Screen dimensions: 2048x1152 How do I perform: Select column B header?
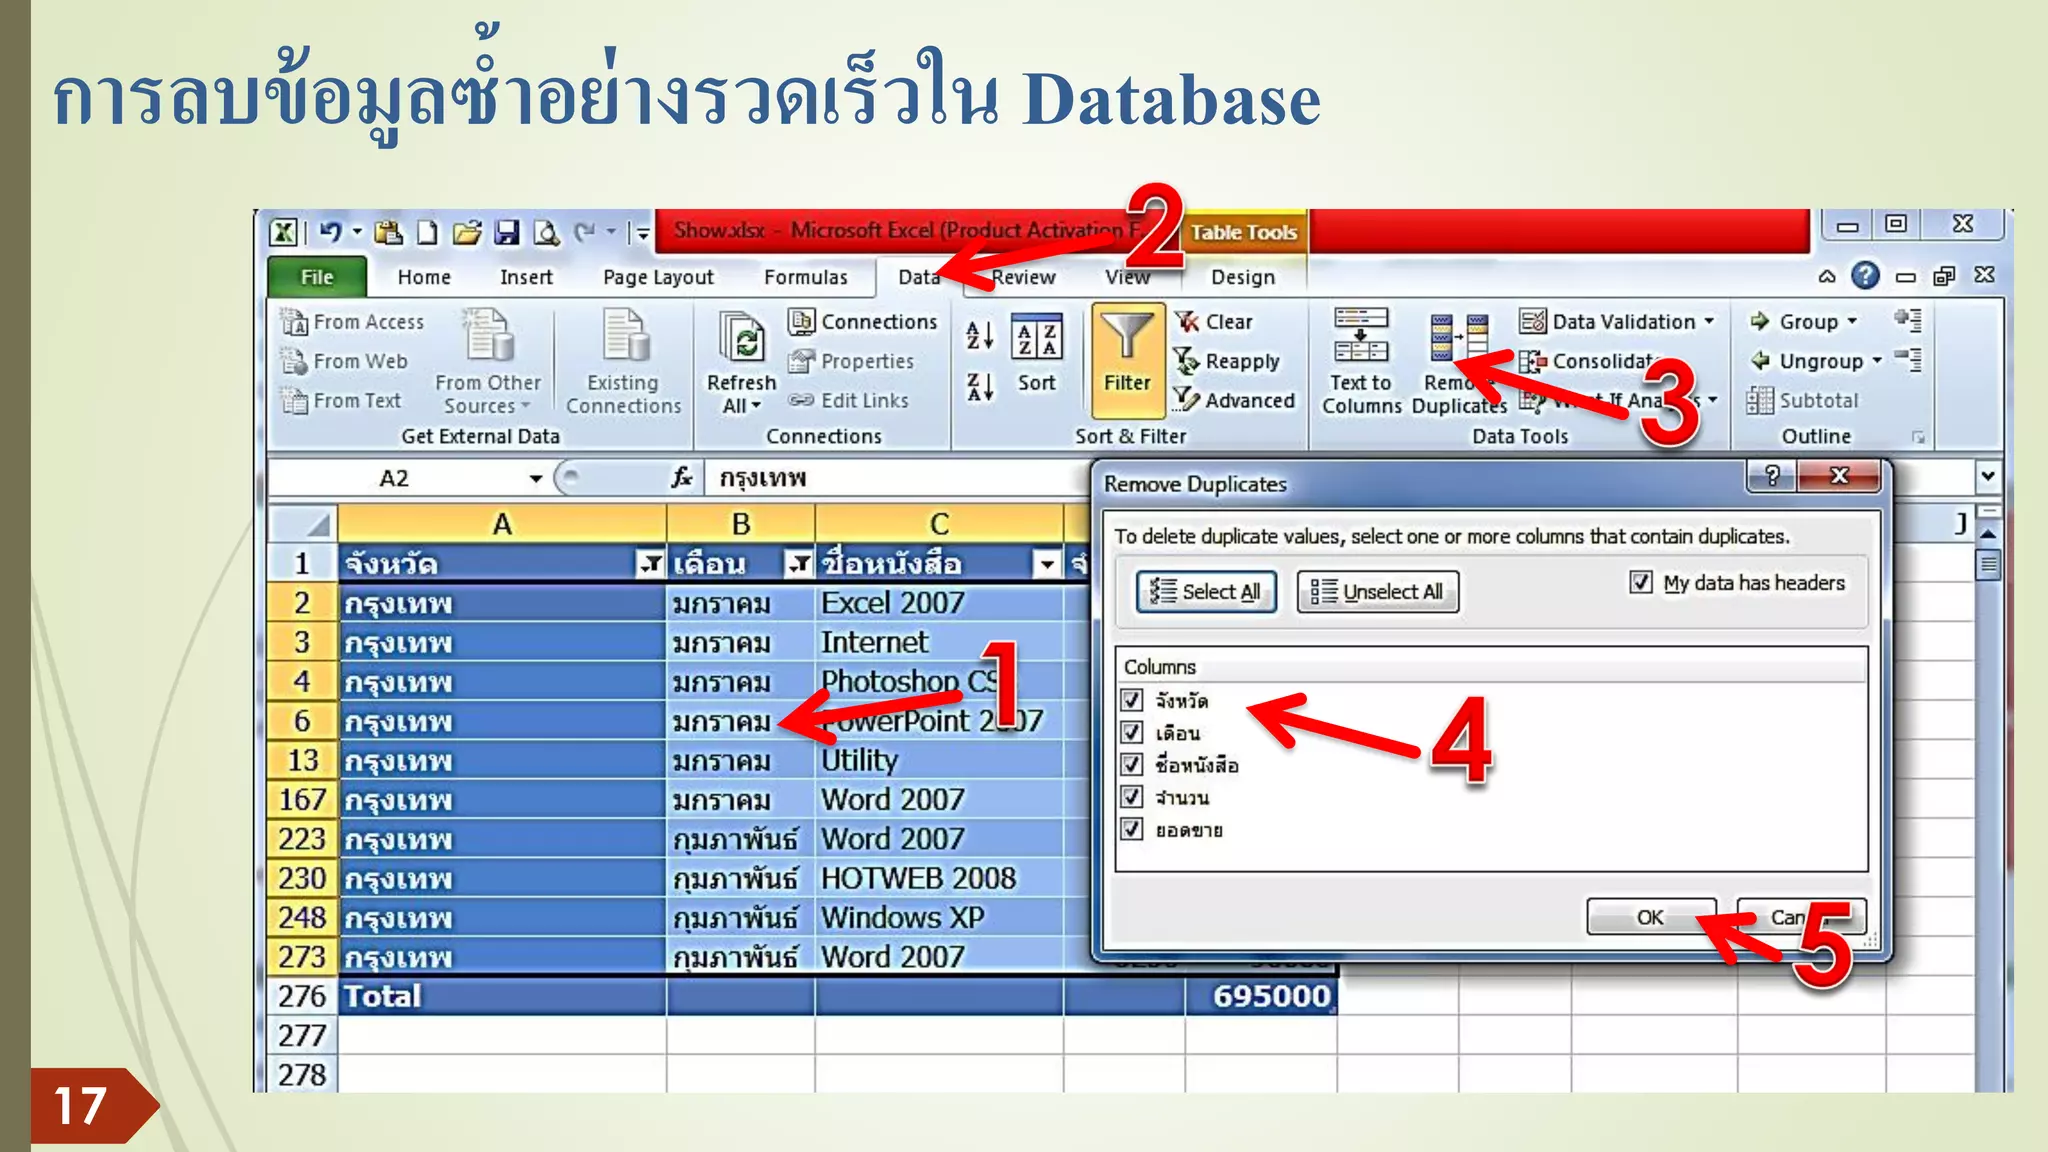pos(741,524)
